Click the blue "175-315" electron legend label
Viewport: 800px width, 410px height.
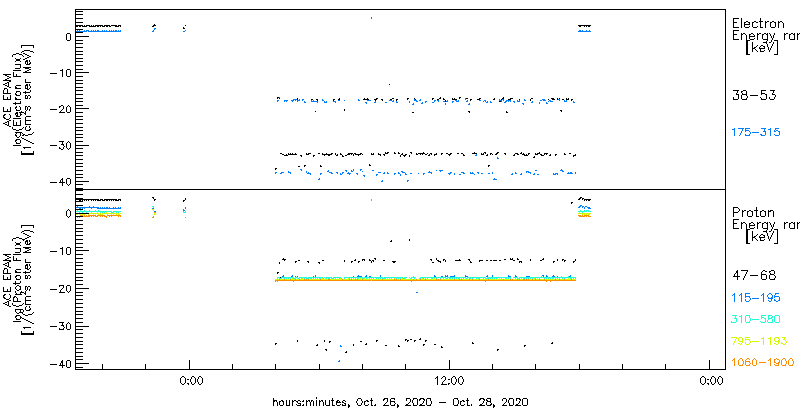tap(756, 133)
